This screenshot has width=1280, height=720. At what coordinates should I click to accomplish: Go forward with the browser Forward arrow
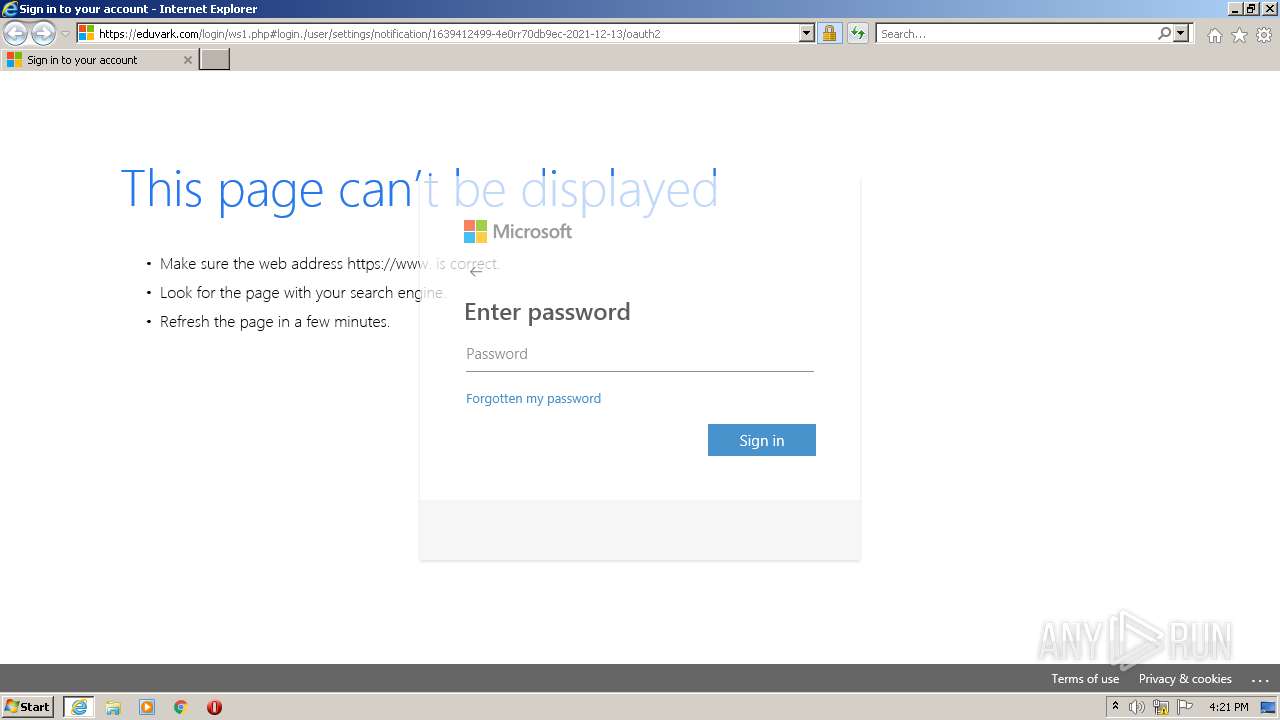(43, 34)
